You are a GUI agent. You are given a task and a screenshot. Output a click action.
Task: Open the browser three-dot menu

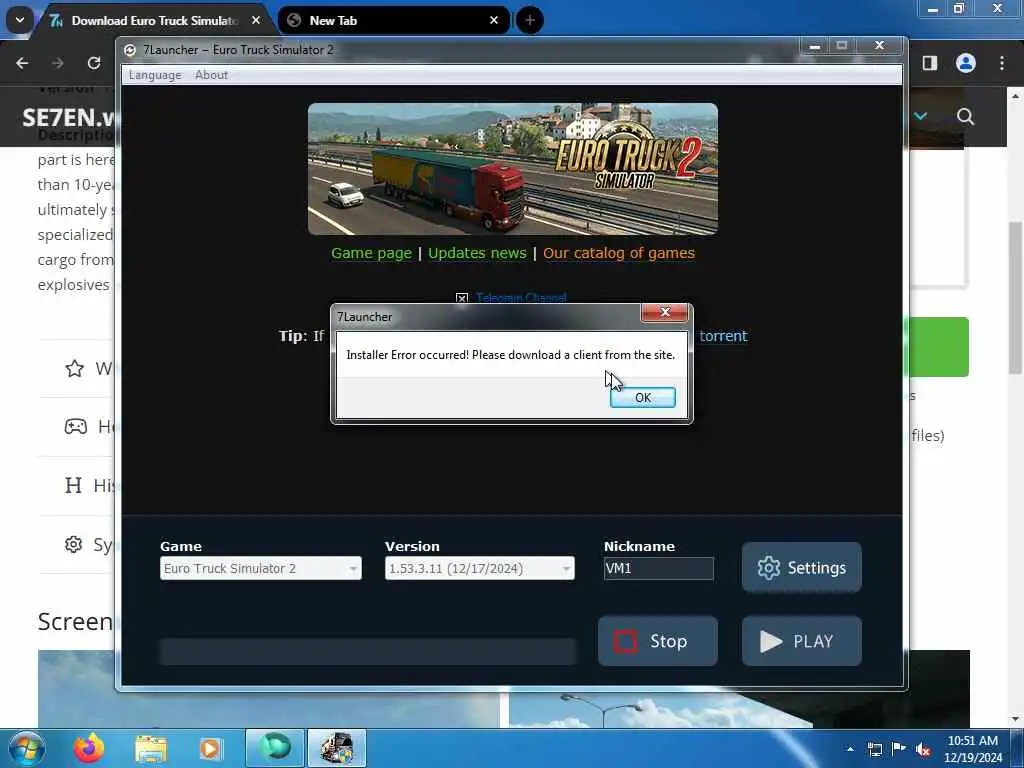[x=1002, y=63]
